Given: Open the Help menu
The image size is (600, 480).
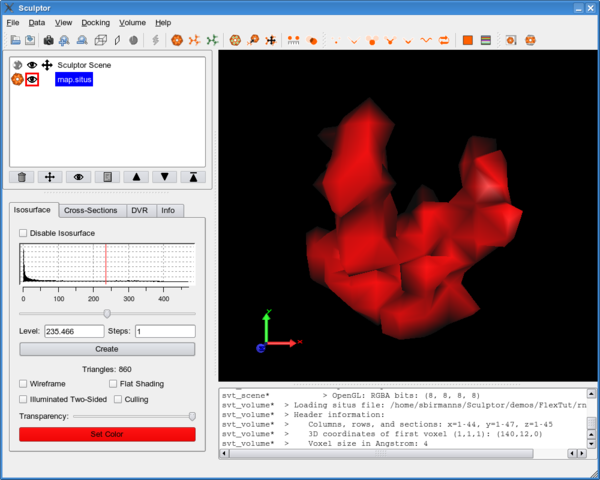Looking at the screenshot, I should click(163, 23).
